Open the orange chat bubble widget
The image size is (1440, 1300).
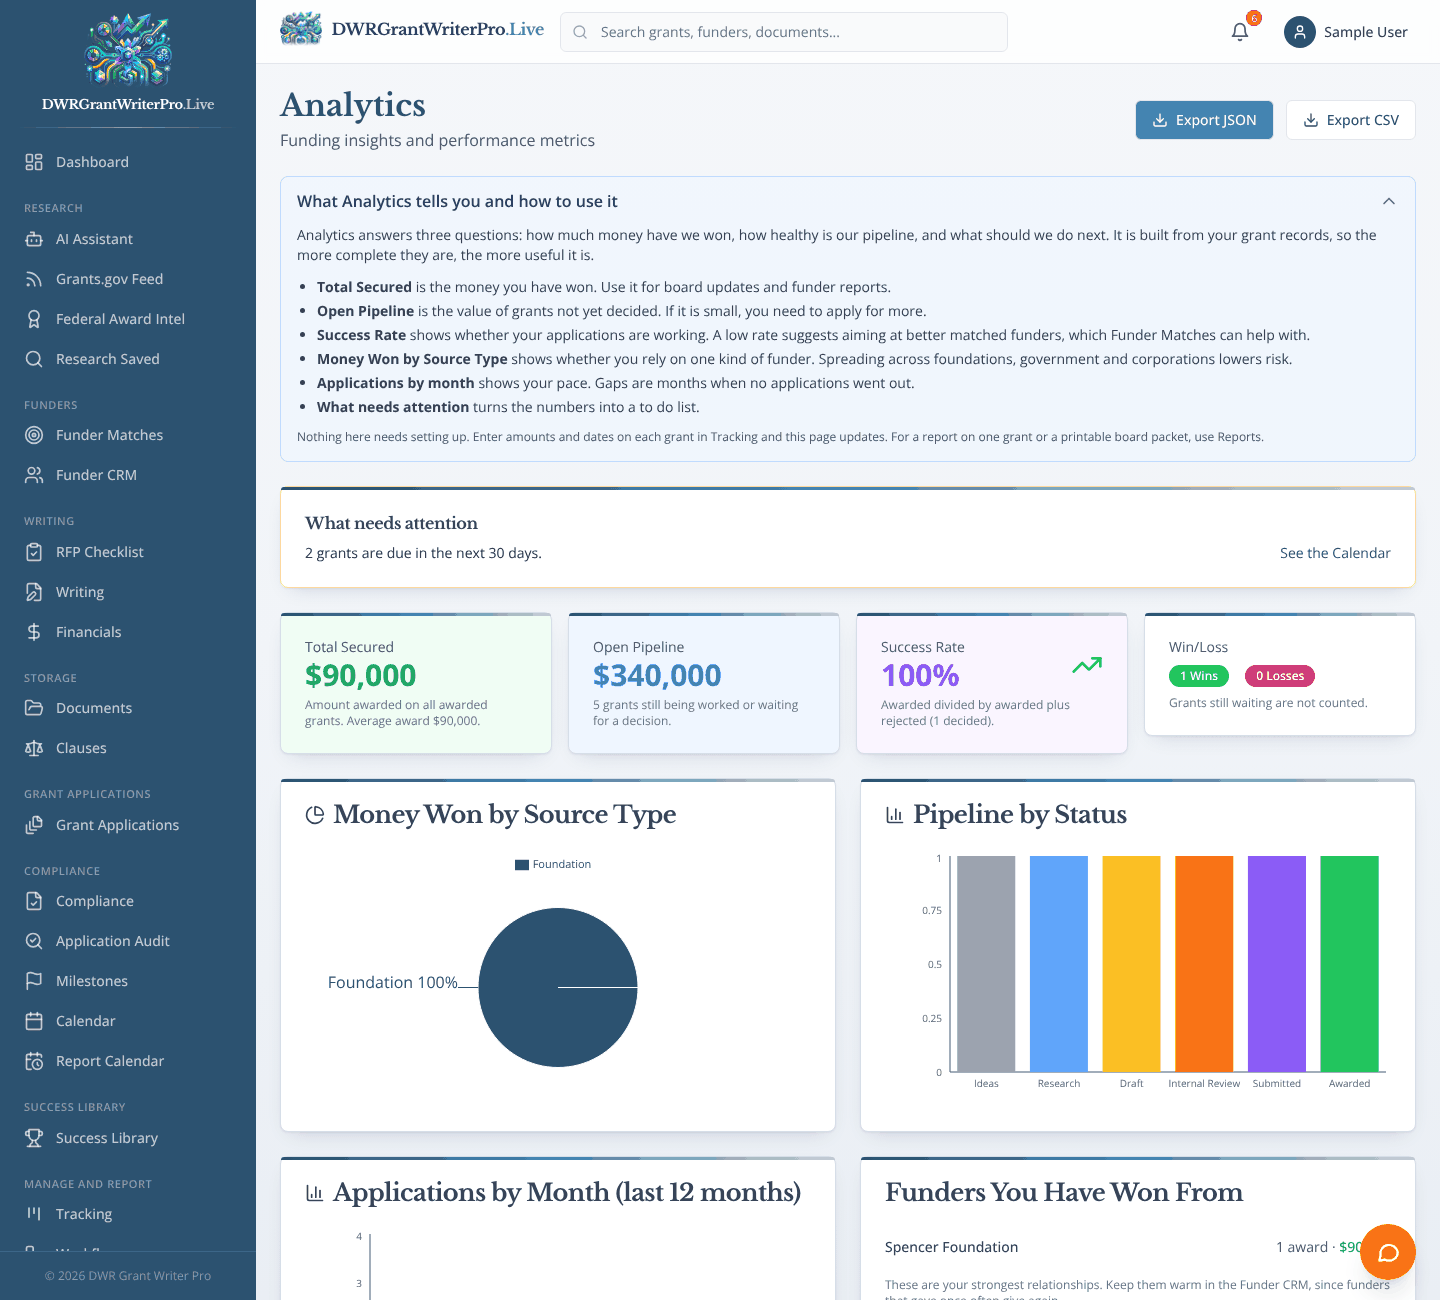coord(1388,1252)
